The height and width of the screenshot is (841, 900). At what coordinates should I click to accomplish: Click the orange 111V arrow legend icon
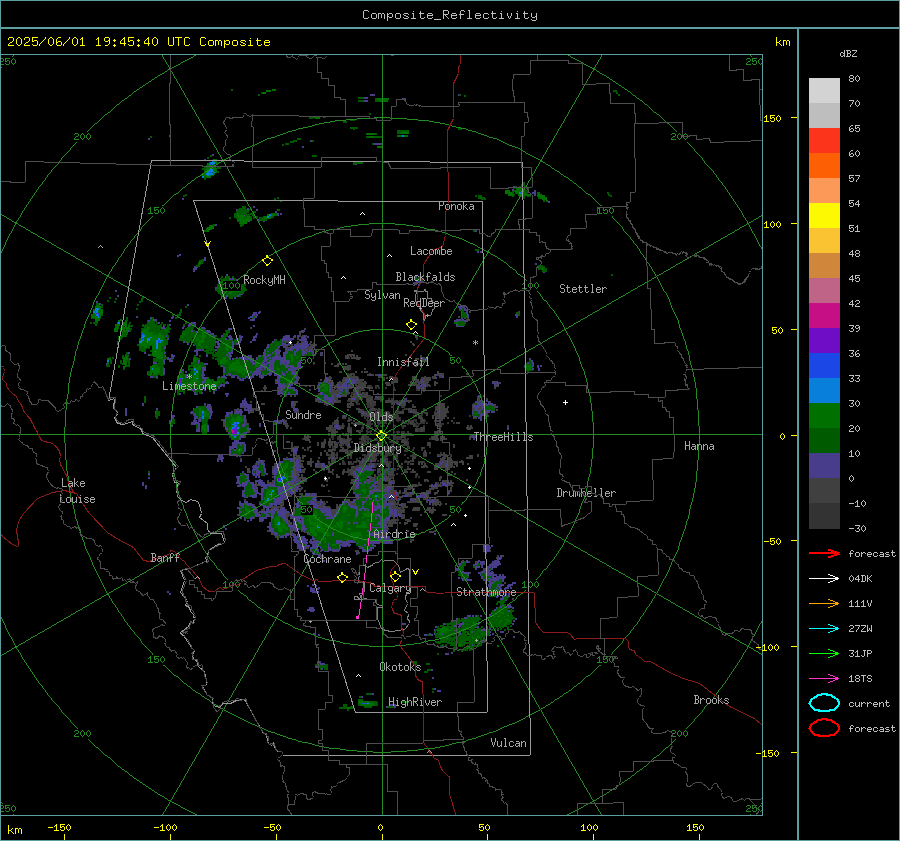point(824,603)
